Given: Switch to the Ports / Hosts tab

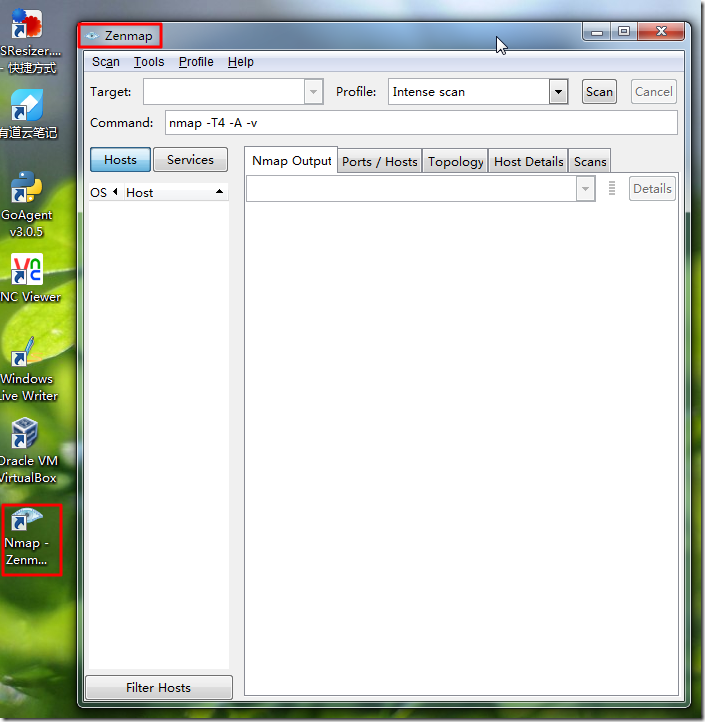Looking at the screenshot, I should point(379,162).
